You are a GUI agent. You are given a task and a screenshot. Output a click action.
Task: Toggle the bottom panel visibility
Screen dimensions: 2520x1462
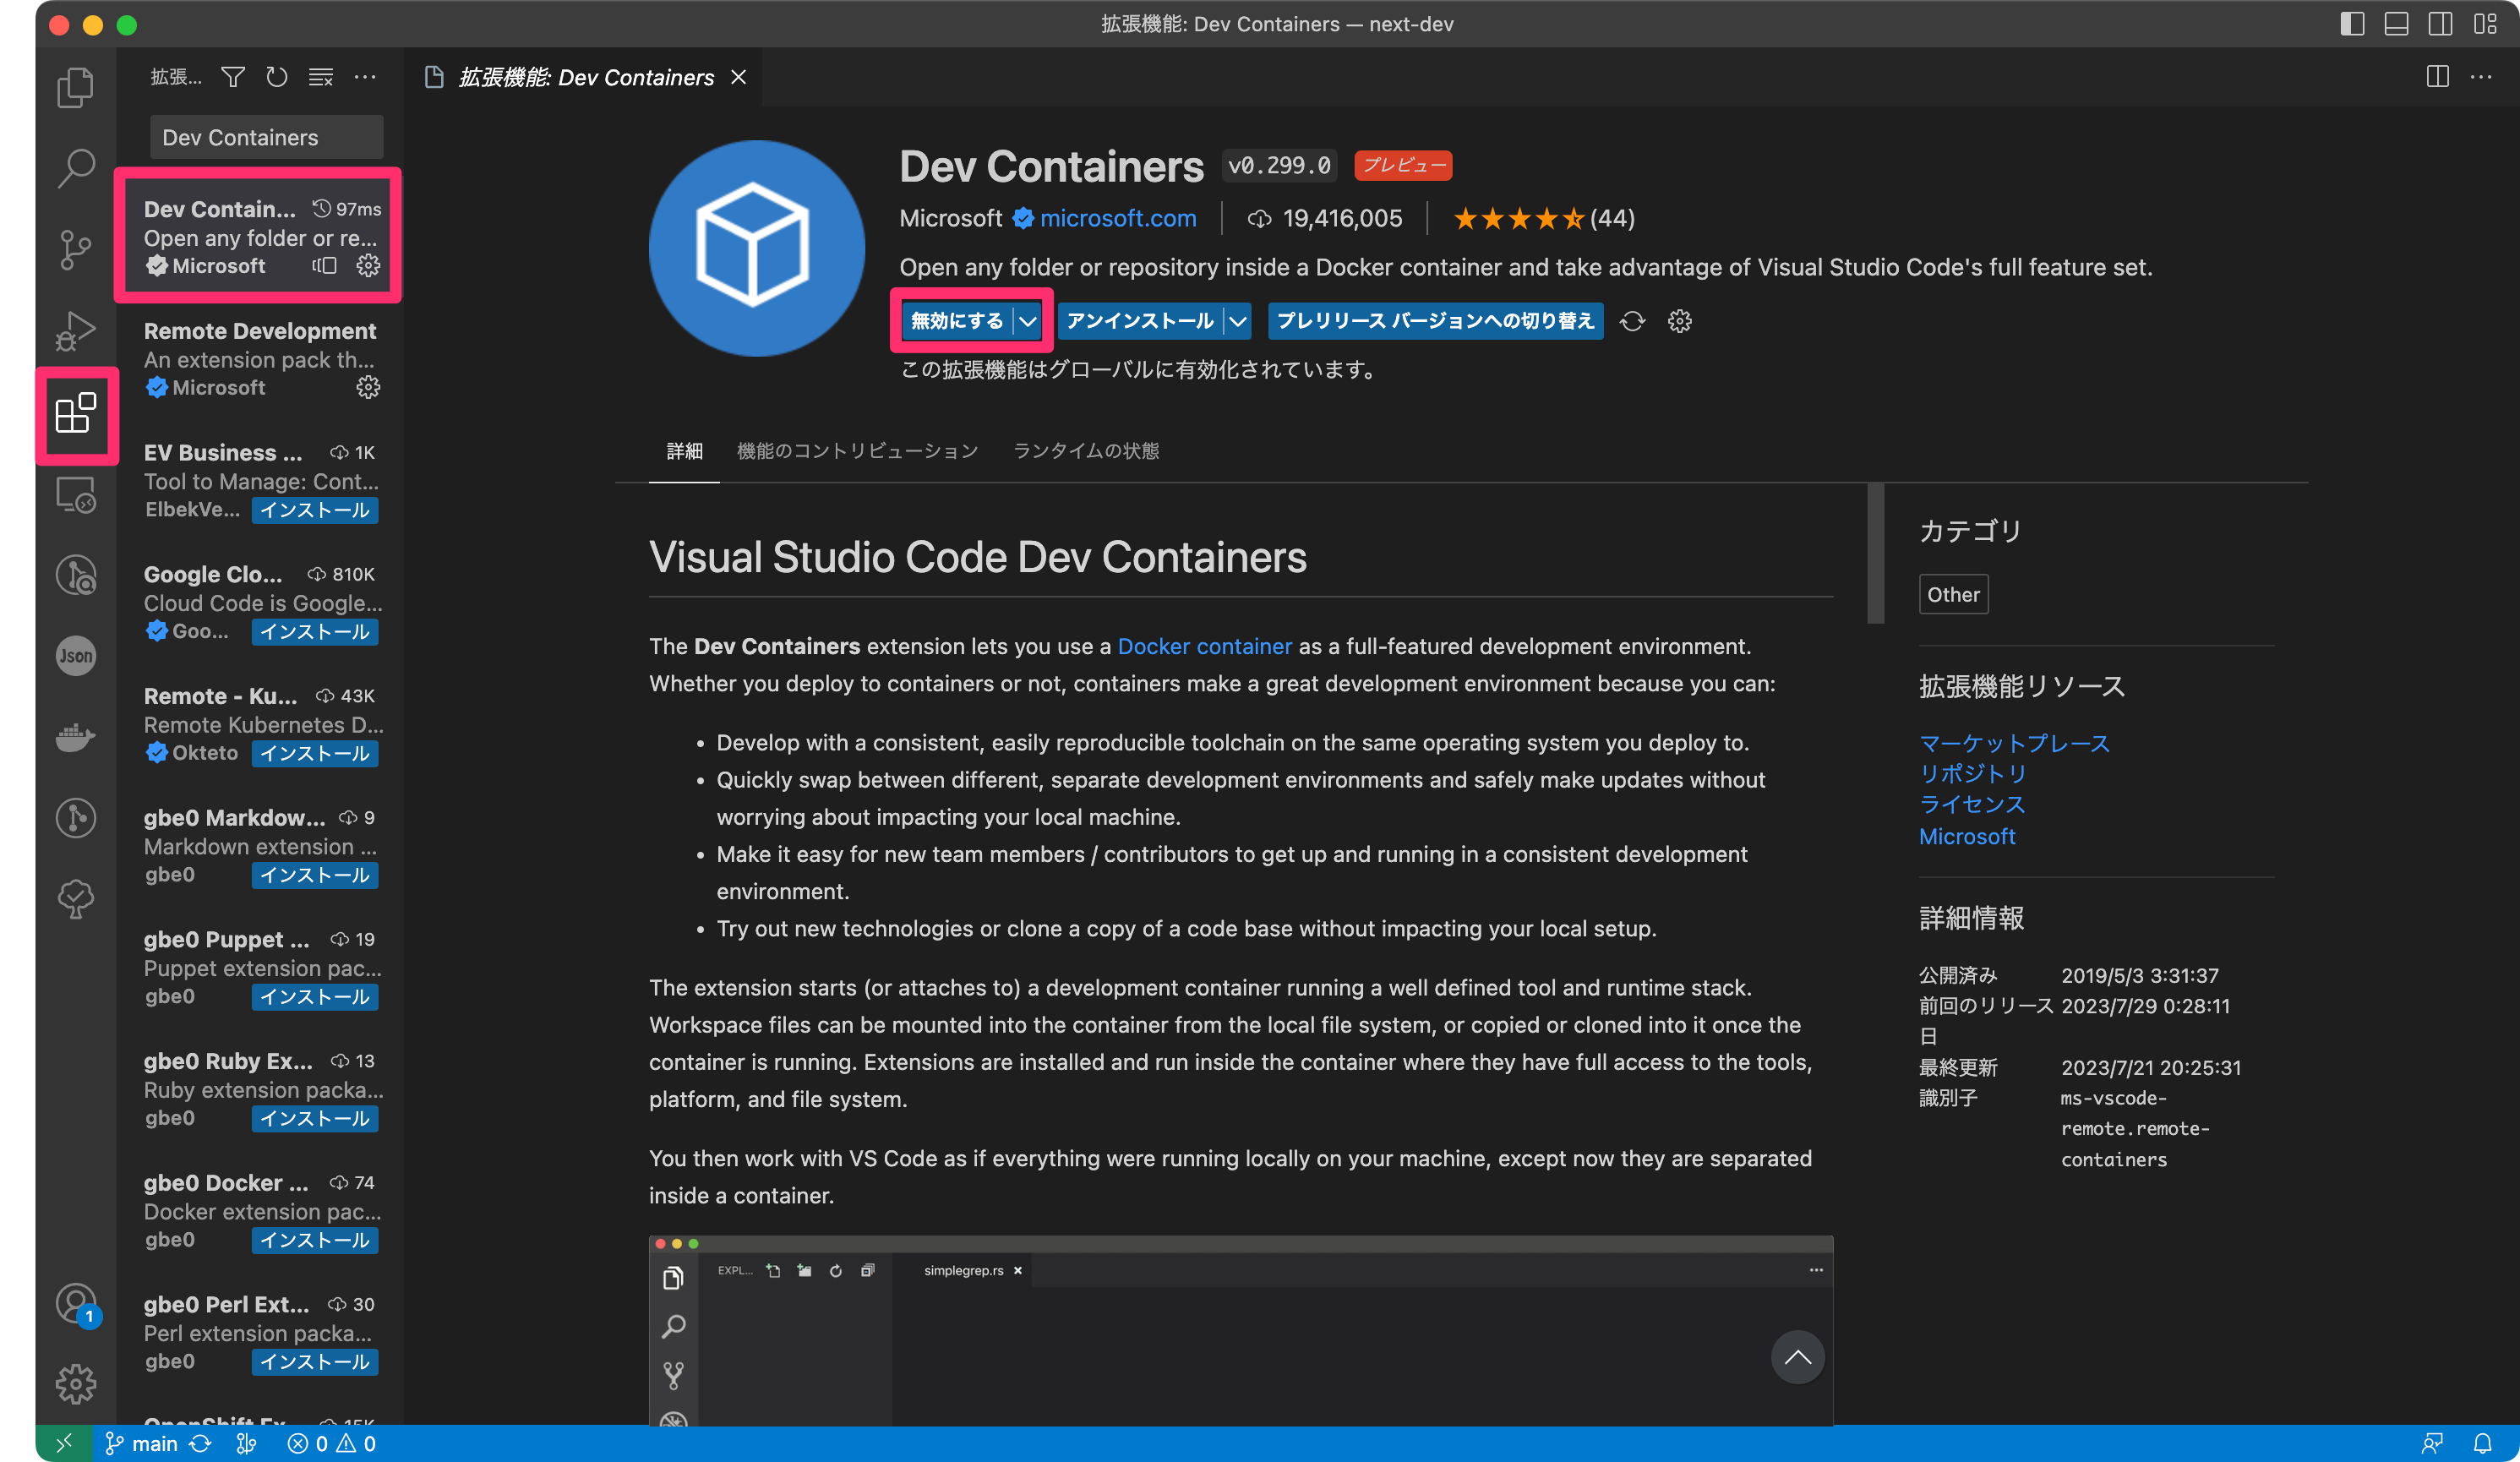(x=2397, y=24)
